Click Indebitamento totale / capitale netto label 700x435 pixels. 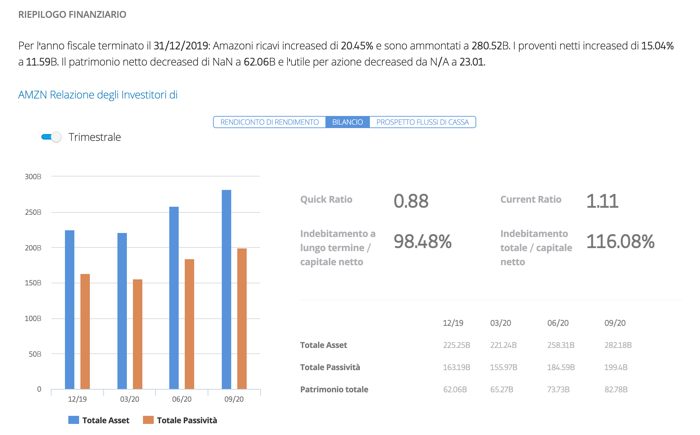pos(536,247)
